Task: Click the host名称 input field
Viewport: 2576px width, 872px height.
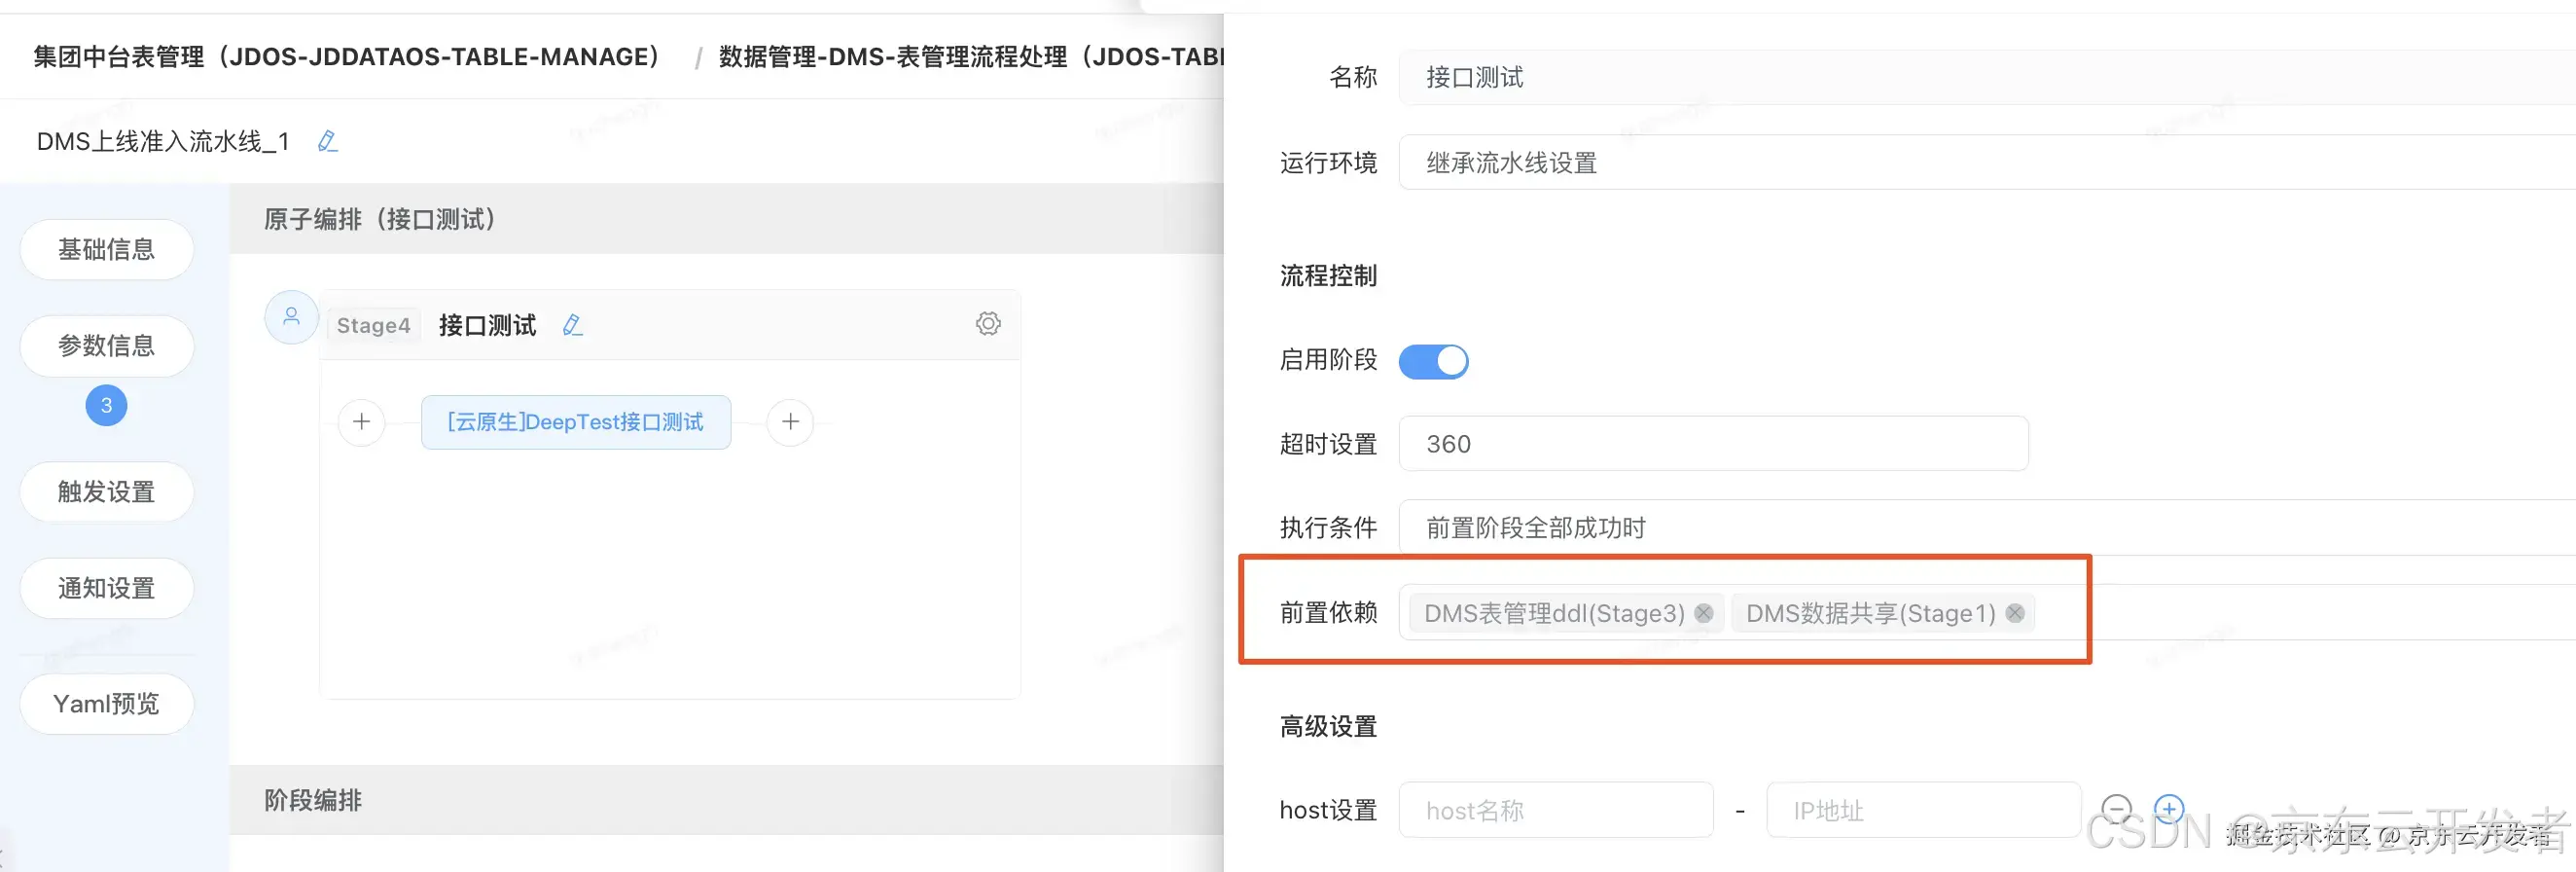Action: click(1556, 809)
